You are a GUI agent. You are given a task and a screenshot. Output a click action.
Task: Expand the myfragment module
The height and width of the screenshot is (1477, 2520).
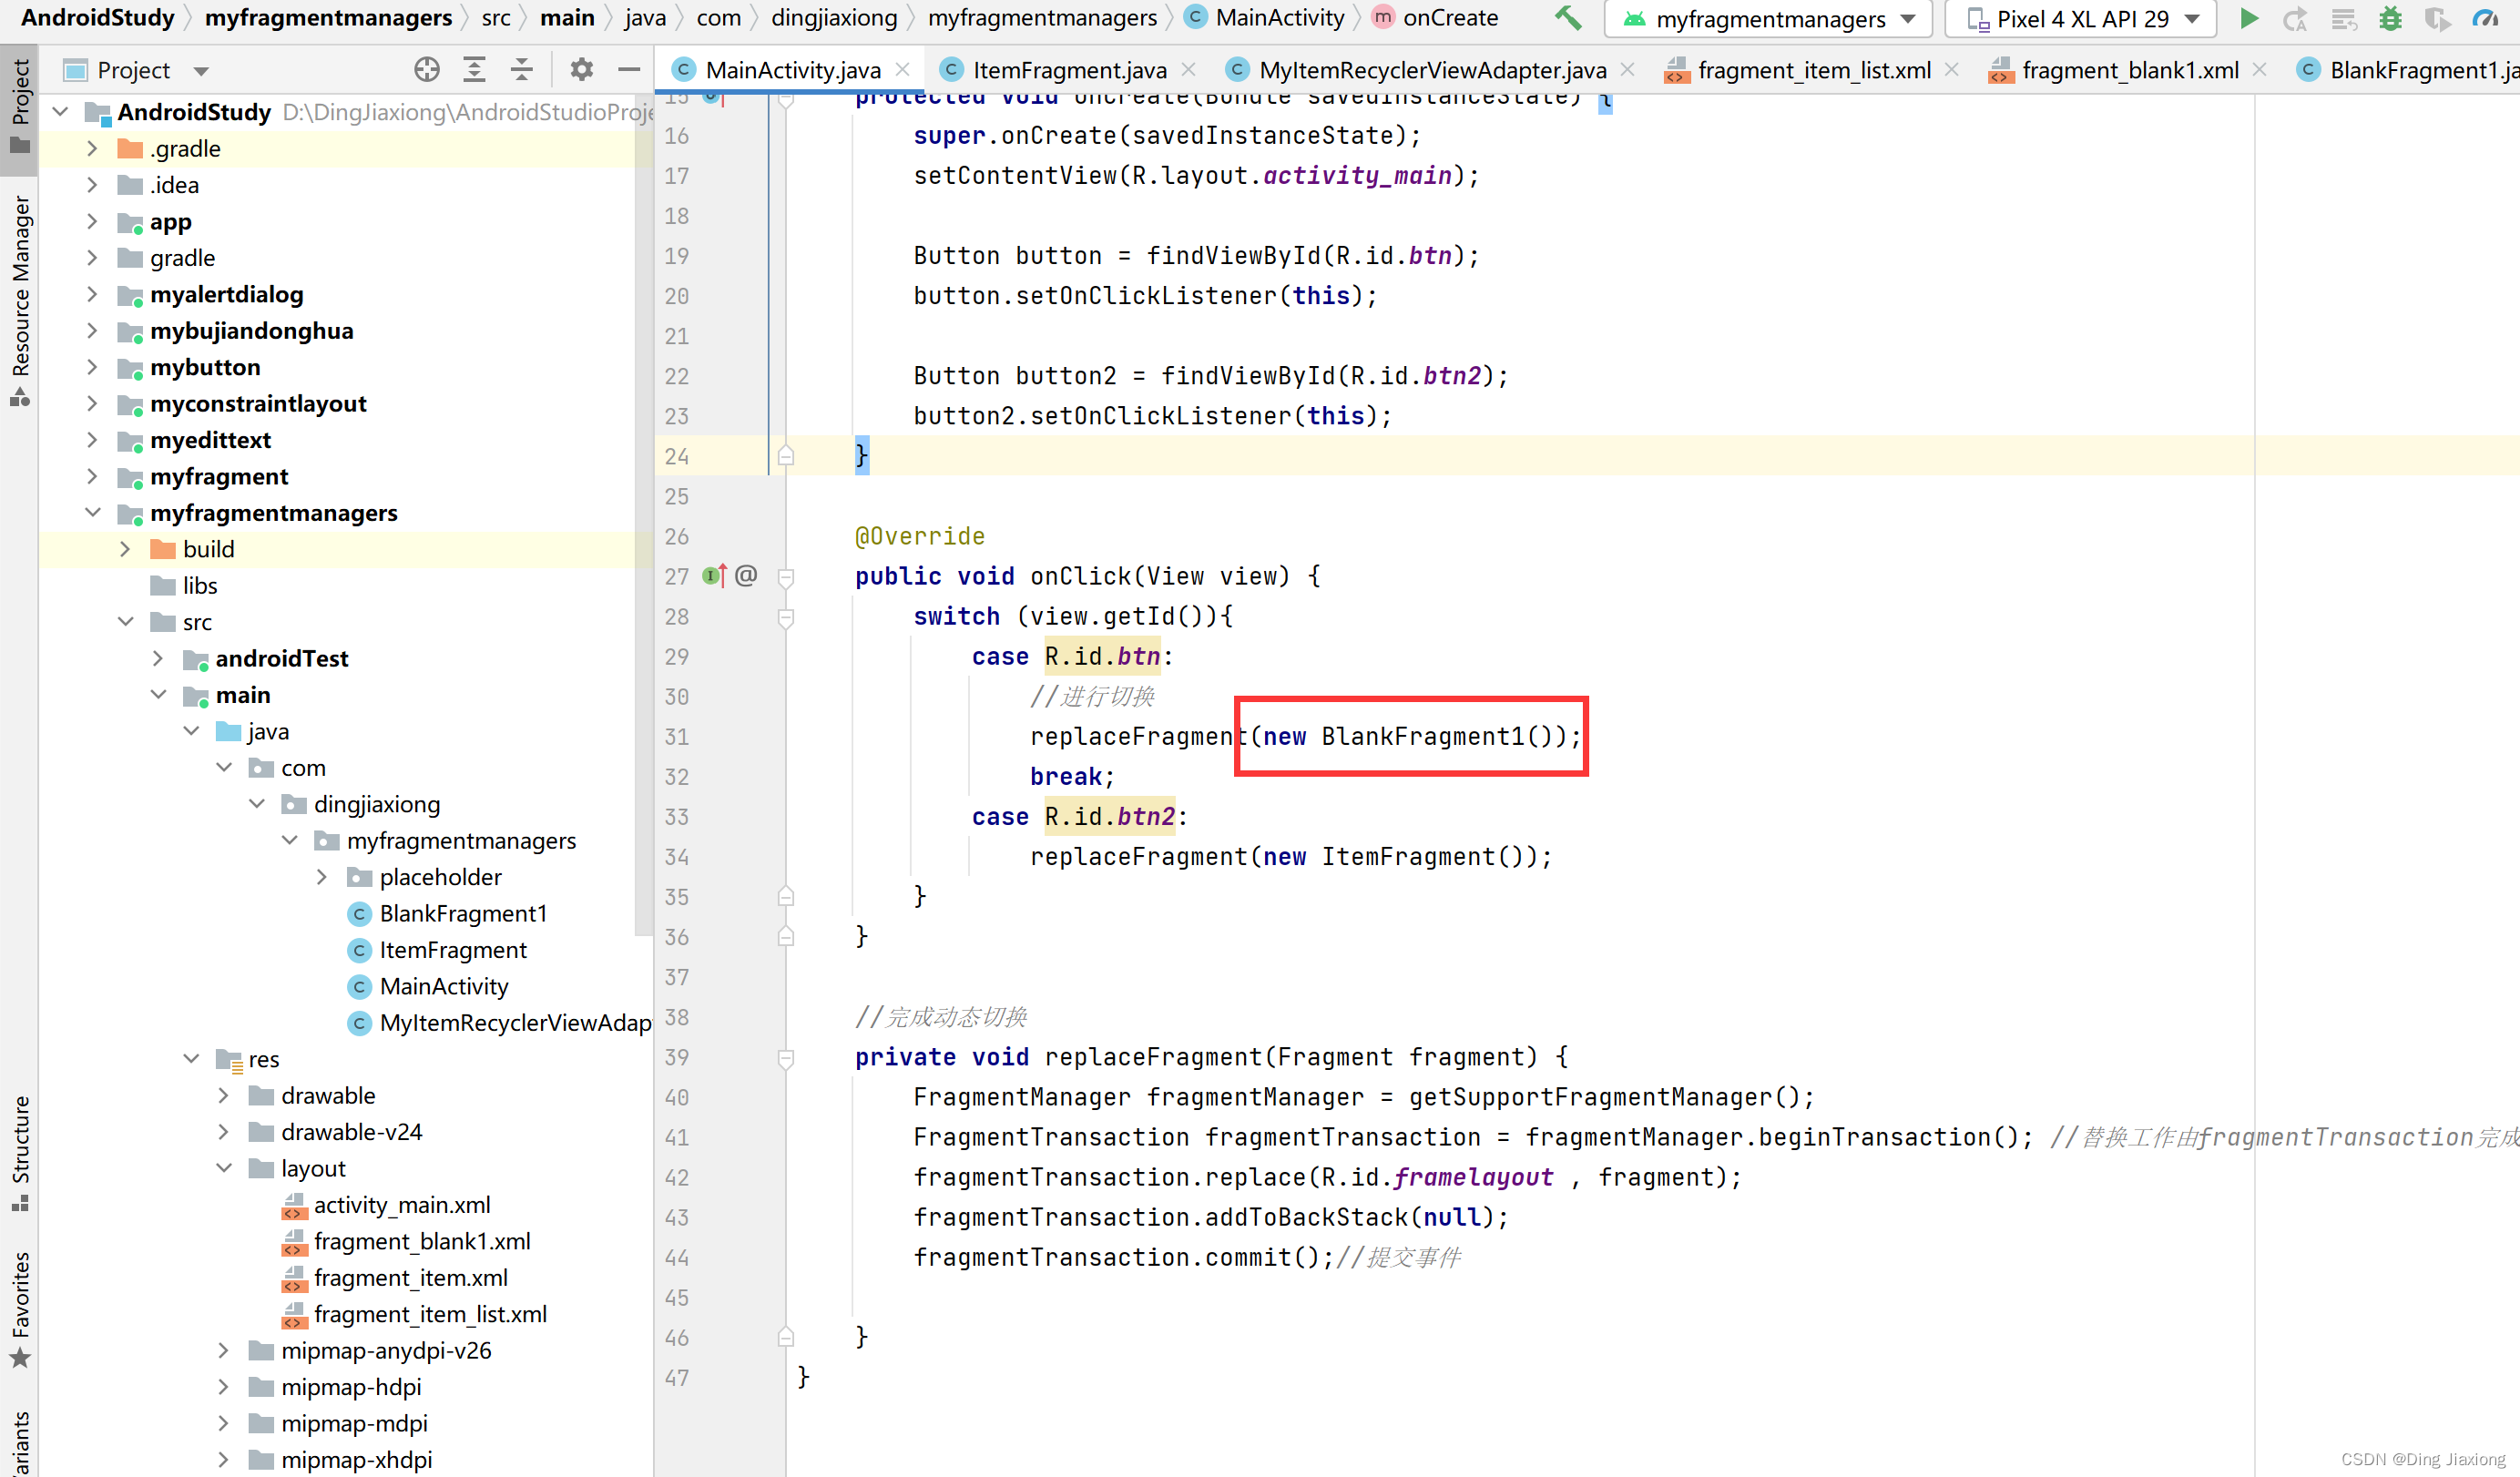point(92,476)
